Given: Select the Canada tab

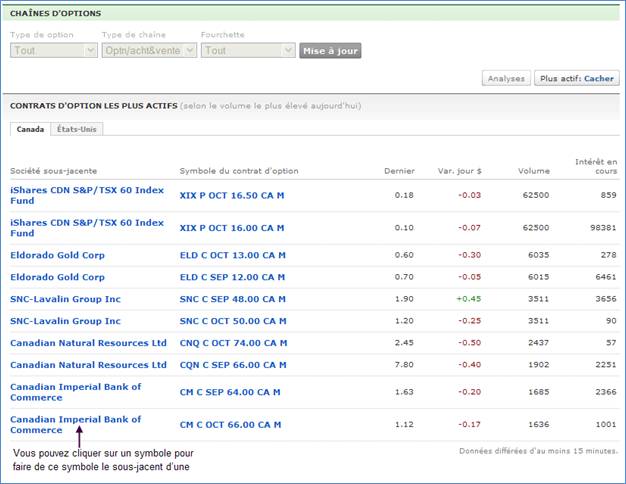Looking at the screenshot, I should click(x=30, y=129).
